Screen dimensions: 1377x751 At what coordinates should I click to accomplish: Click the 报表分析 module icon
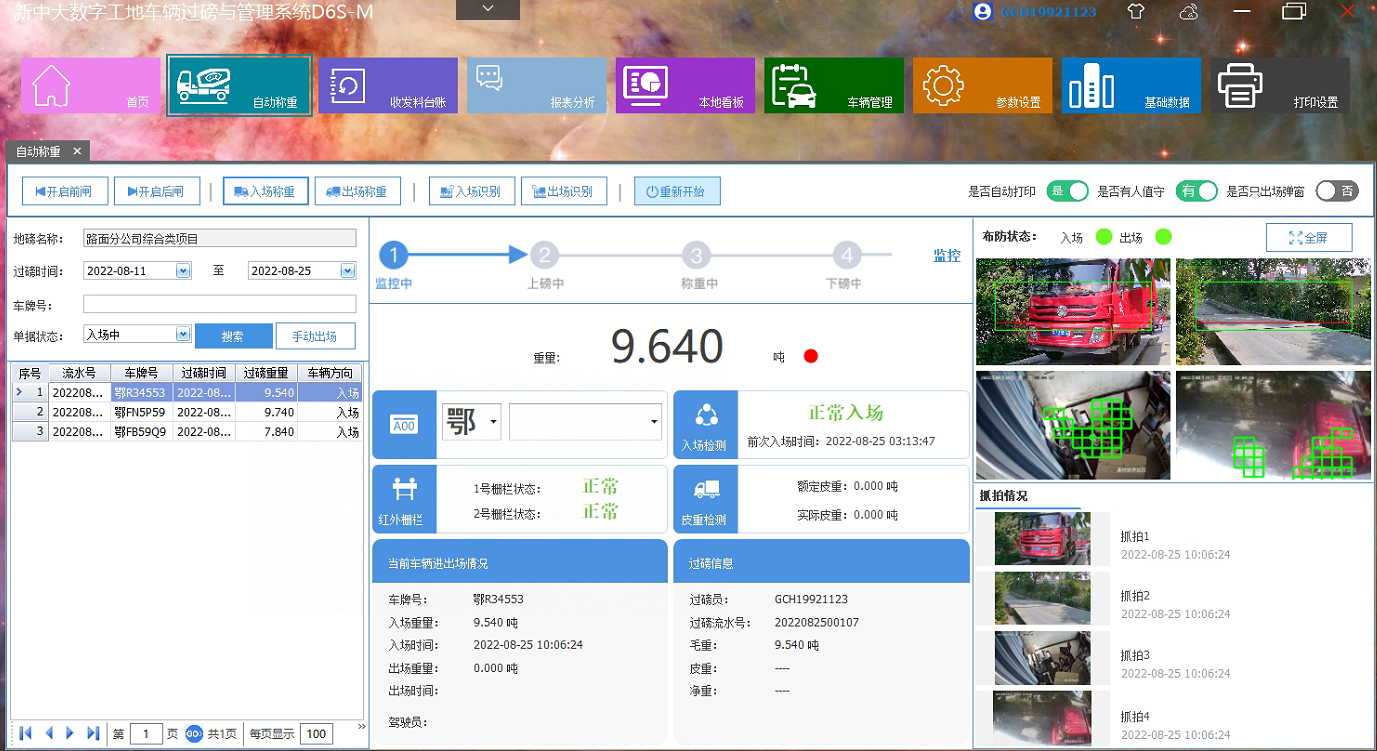point(536,85)
